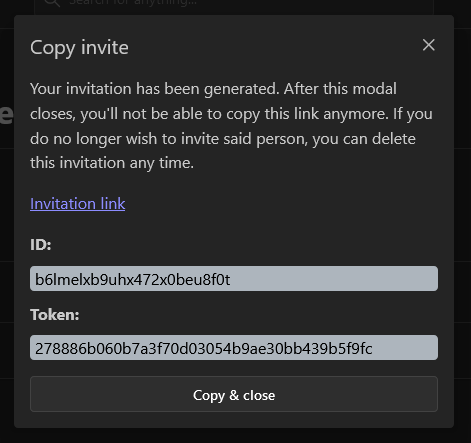Image resolution: width=471 pixels, height=443 pixels.
Task: Click the ID: label
Action: [x=41, y=245]
